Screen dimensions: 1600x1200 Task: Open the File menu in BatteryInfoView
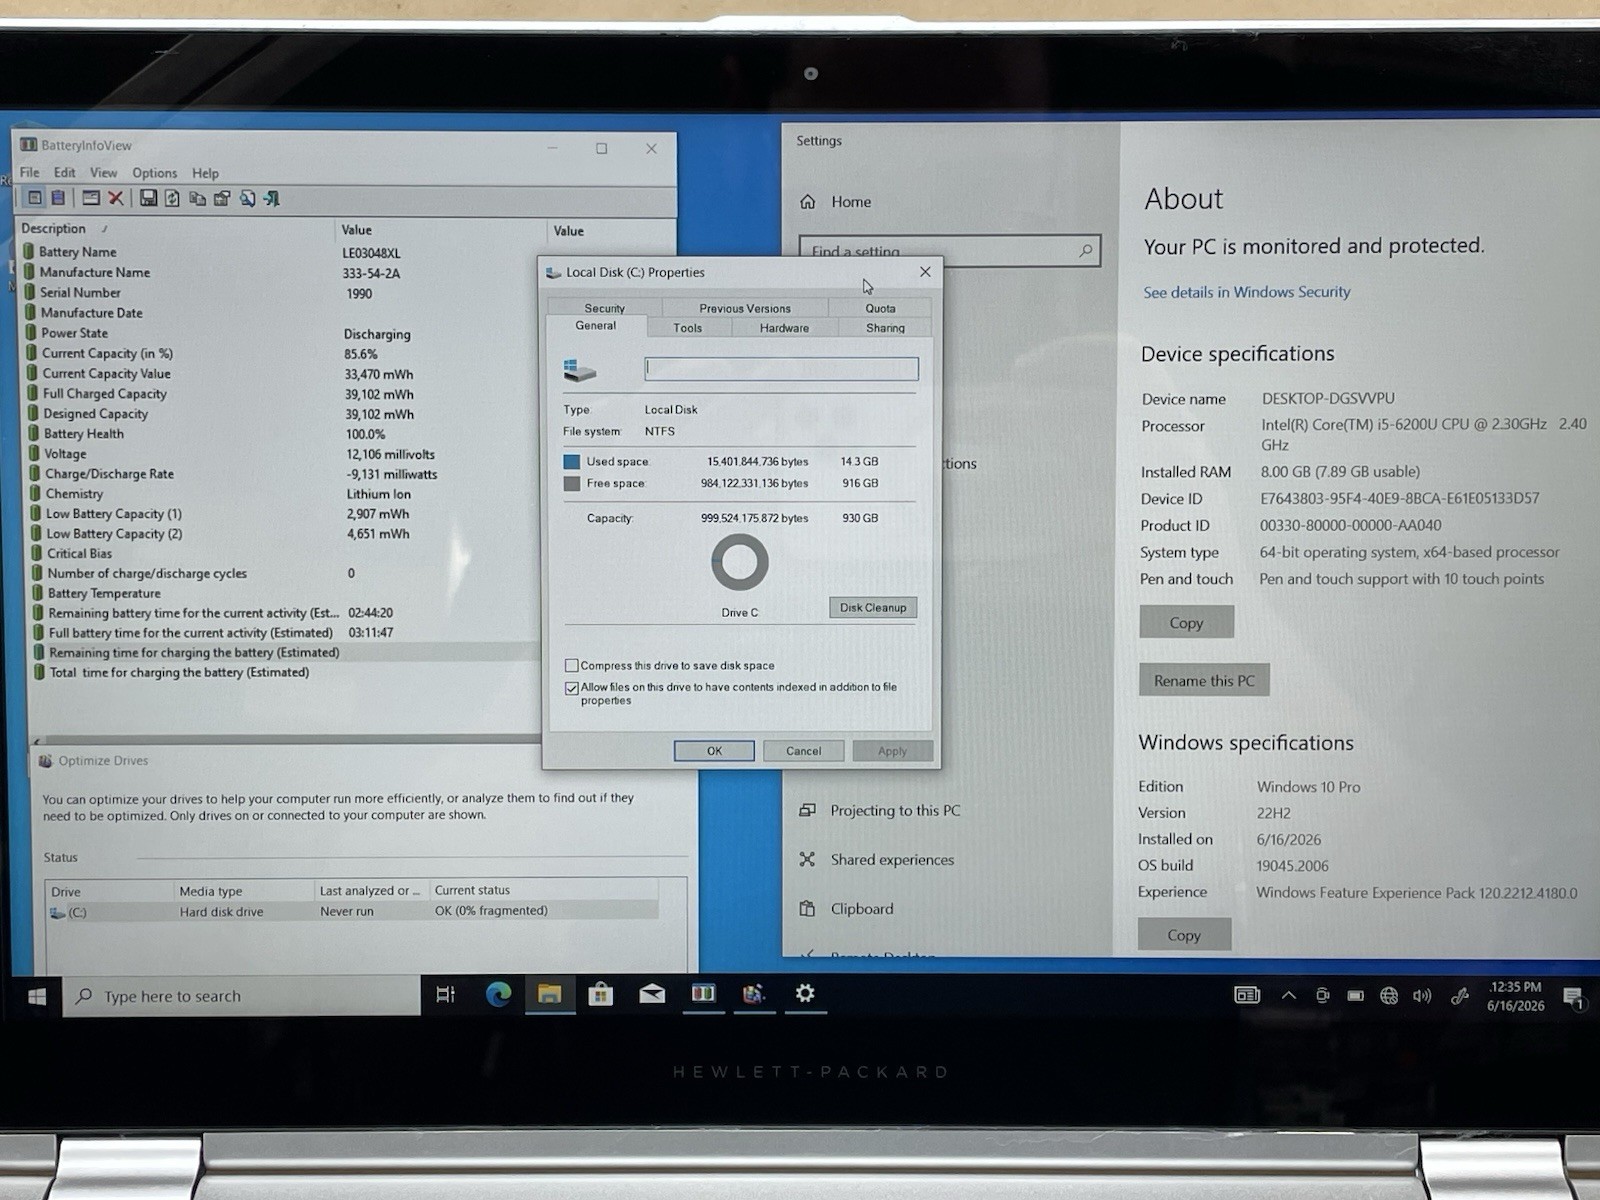(x=30, y=172)
